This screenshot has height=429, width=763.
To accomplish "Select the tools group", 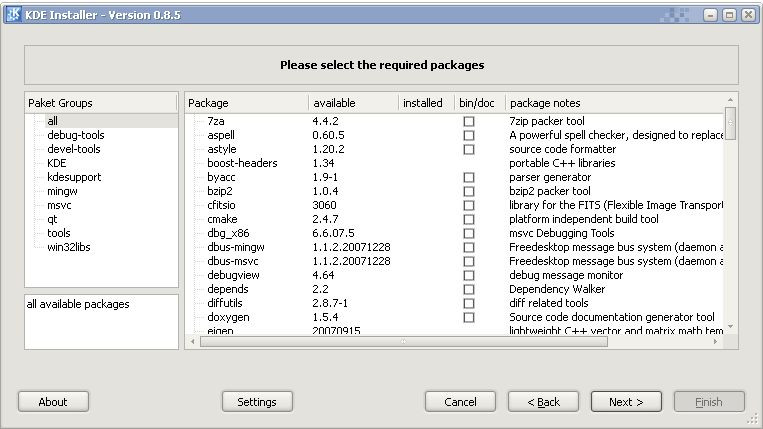I will [x=58, y=233].
